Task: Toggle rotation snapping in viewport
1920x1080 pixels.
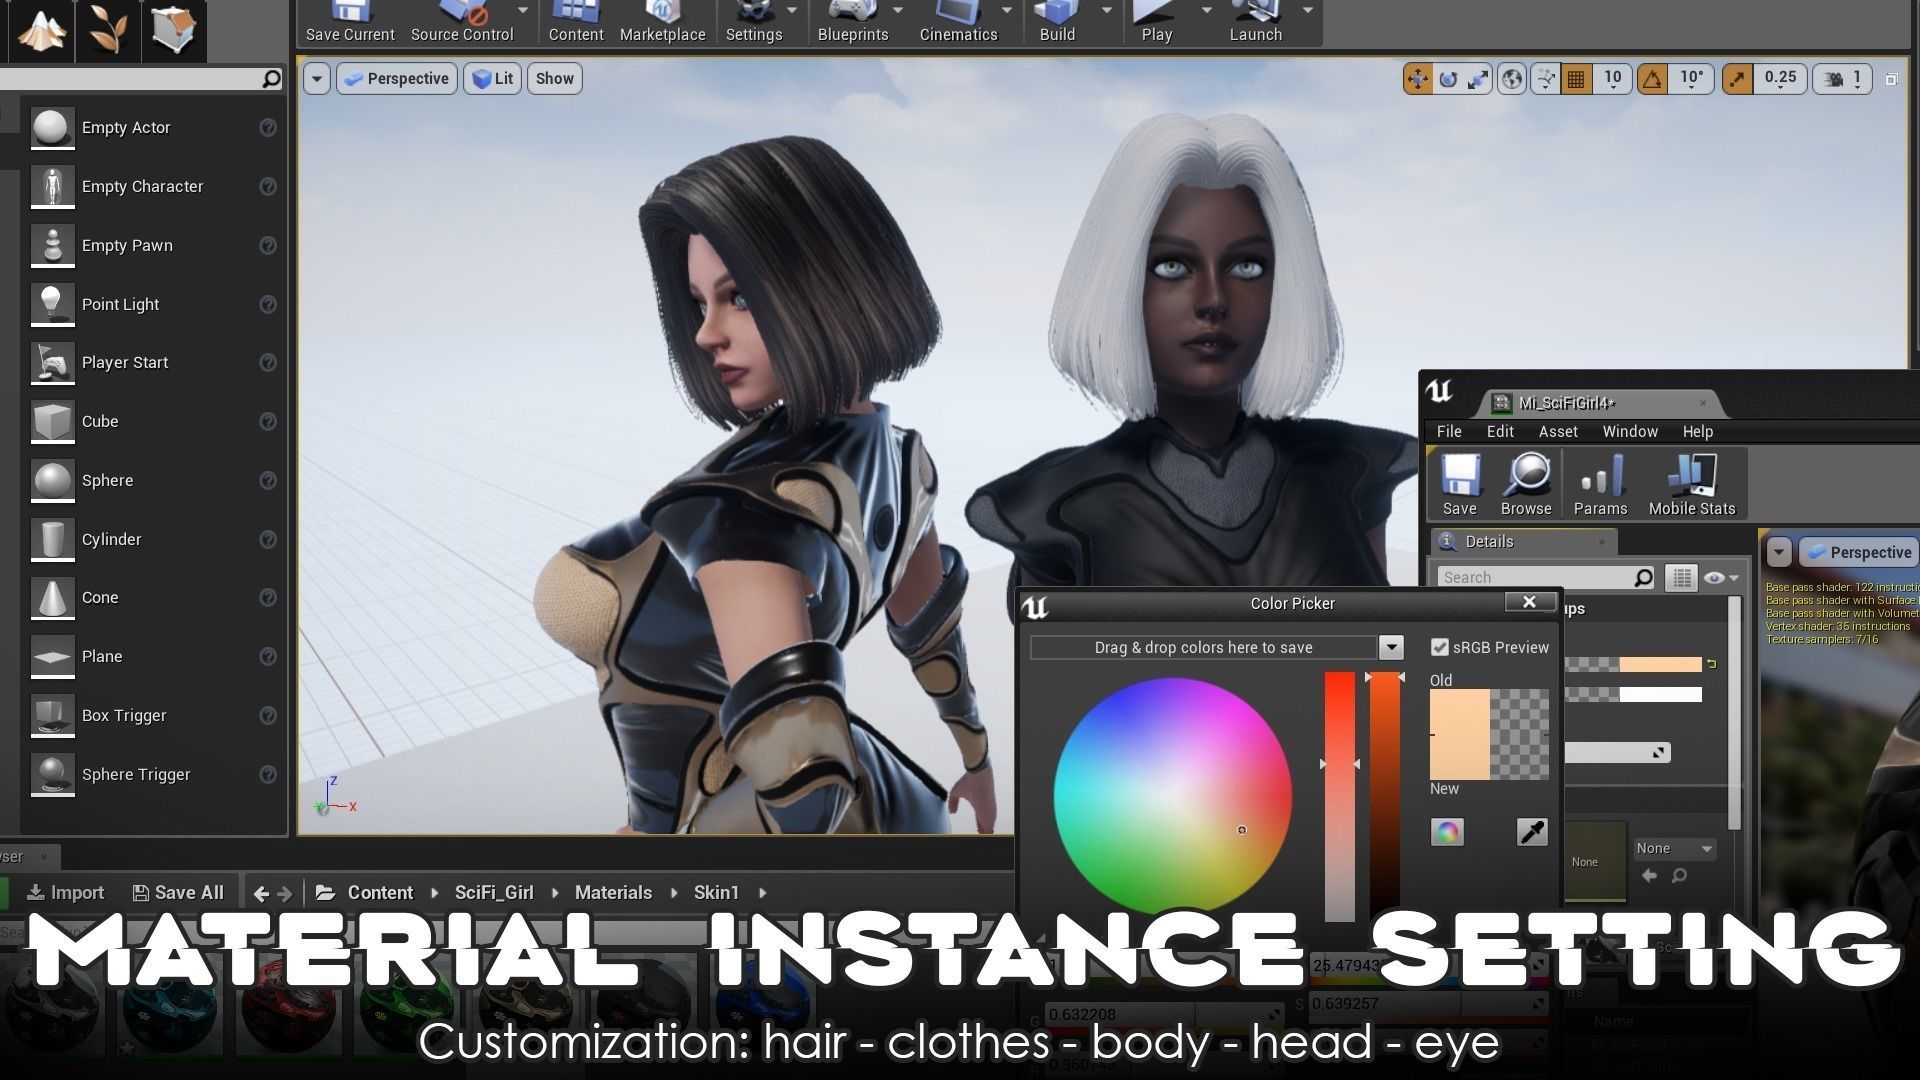Action: [1652, 79]
